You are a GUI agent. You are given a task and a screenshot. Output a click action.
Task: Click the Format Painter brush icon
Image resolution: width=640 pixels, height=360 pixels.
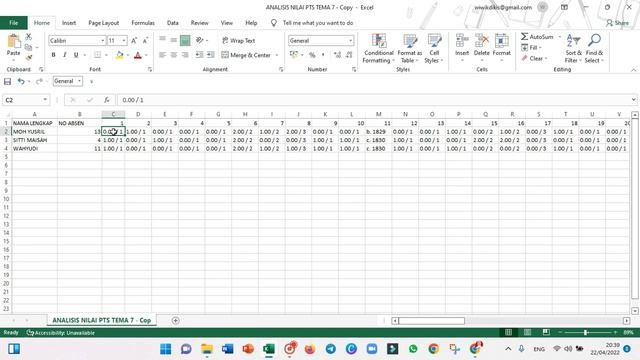(29, 58)
